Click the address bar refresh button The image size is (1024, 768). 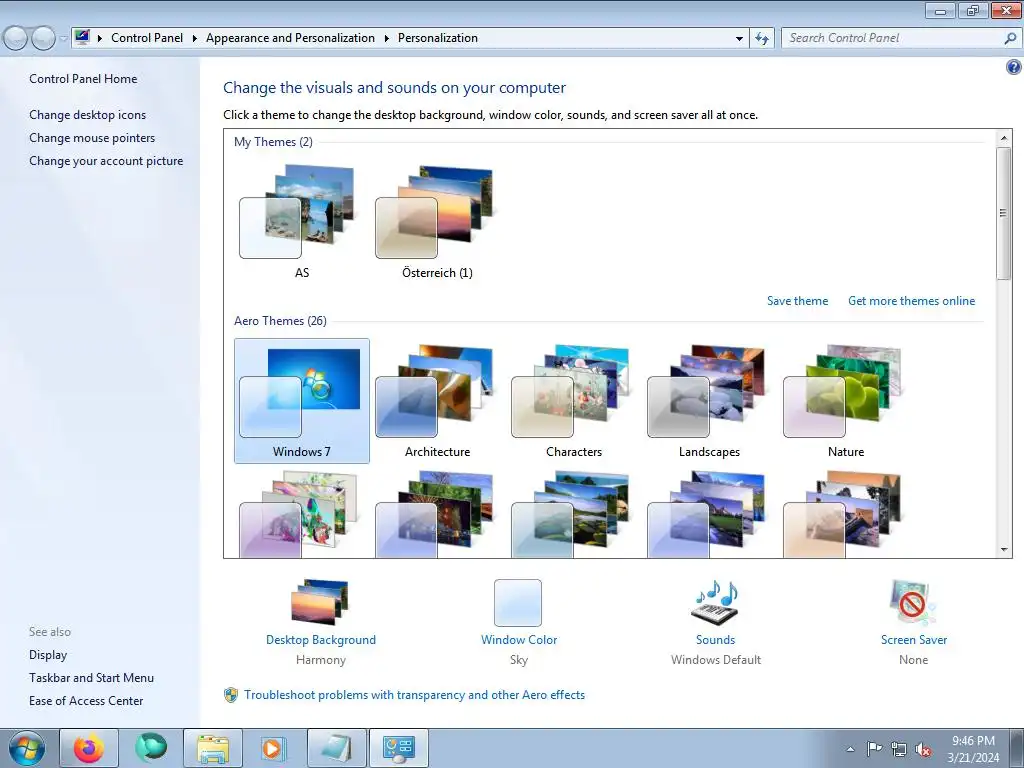click(761, 39)
